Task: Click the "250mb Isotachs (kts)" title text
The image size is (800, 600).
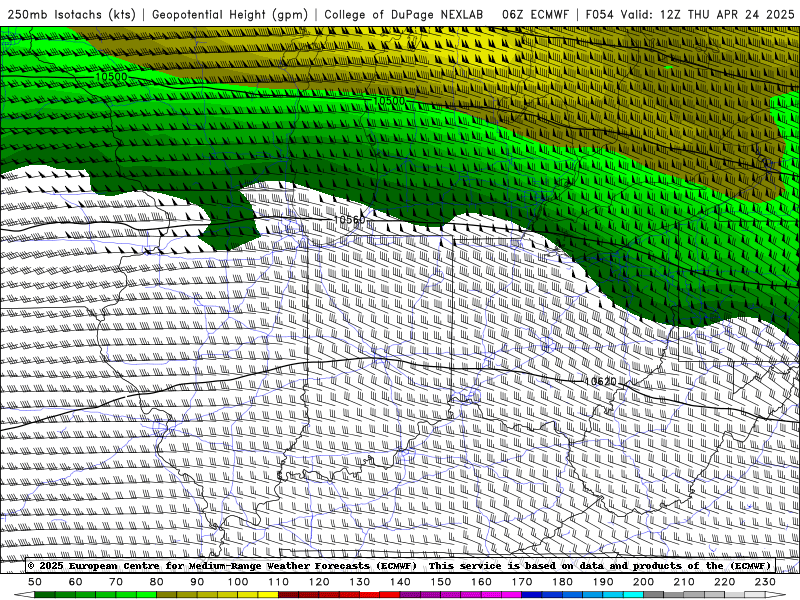Action: tap(71, 14)
